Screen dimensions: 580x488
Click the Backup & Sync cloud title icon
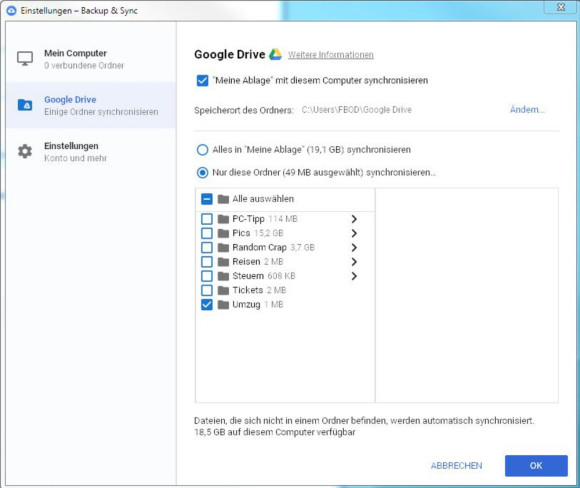tap(11, 10)
